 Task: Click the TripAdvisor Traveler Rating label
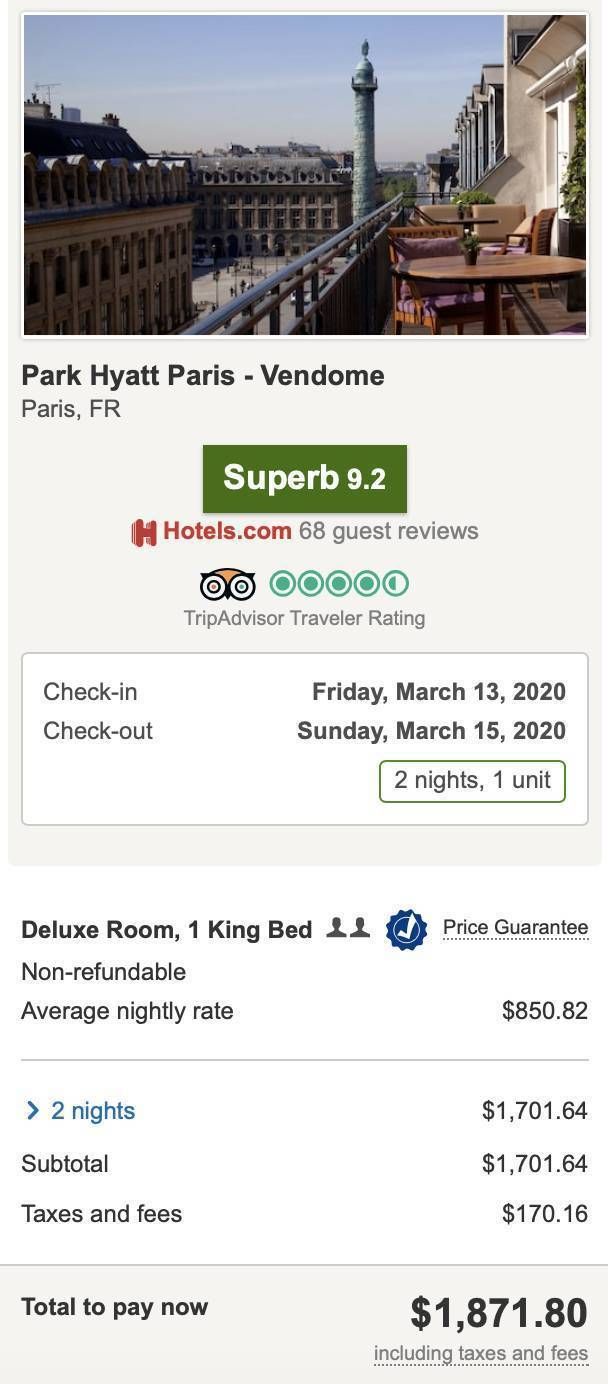304,618
